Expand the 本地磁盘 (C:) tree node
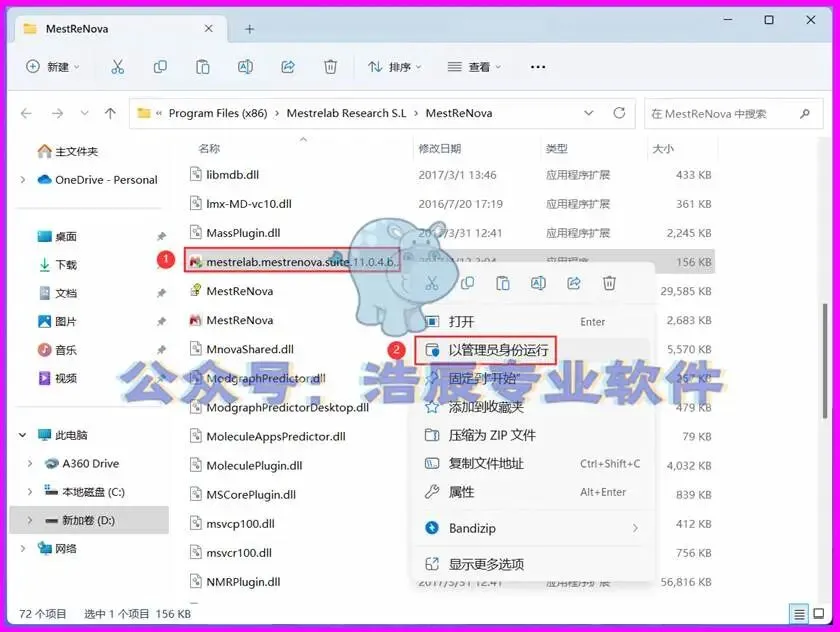 pyautogui.click(x=30, y=492)
